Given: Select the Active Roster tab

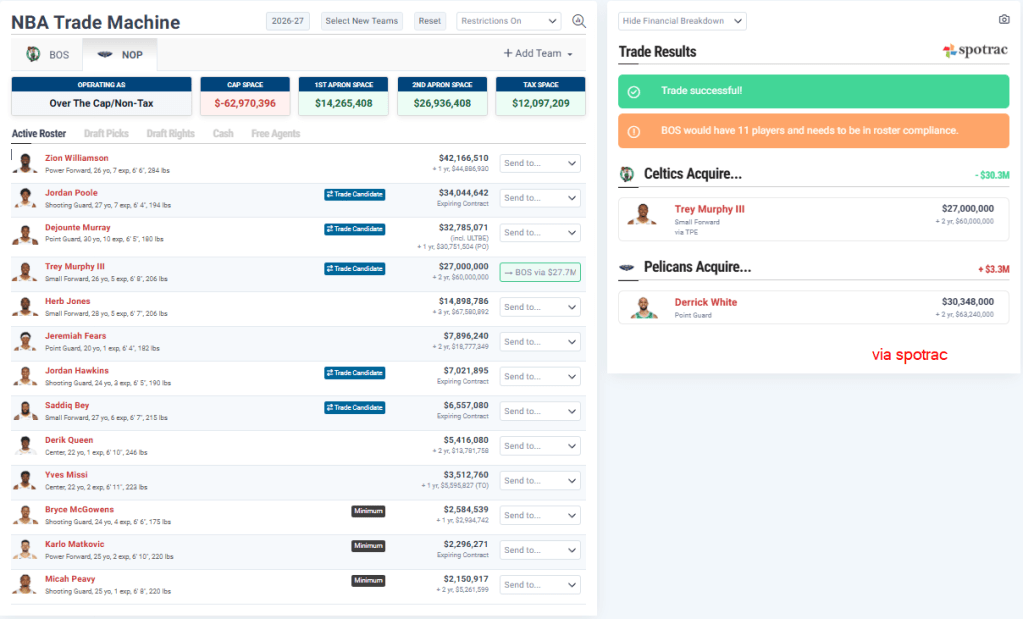Looking at the screenshot, I should point(38,134).
